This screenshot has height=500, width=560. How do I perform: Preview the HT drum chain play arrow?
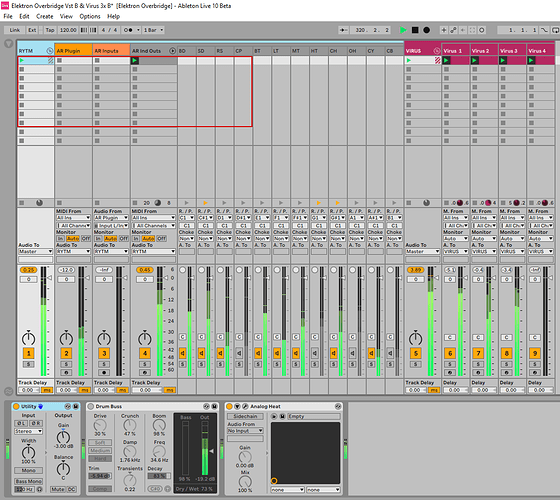(319, 203)
